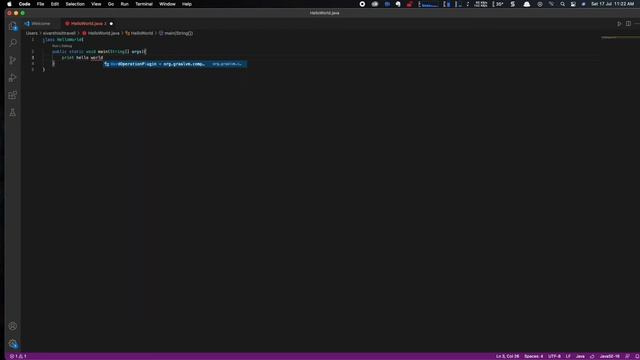Change file encoding UTF-8
The width and height of the screenshot is (640, 360).
pyautogui.click(x=554, y=356)
